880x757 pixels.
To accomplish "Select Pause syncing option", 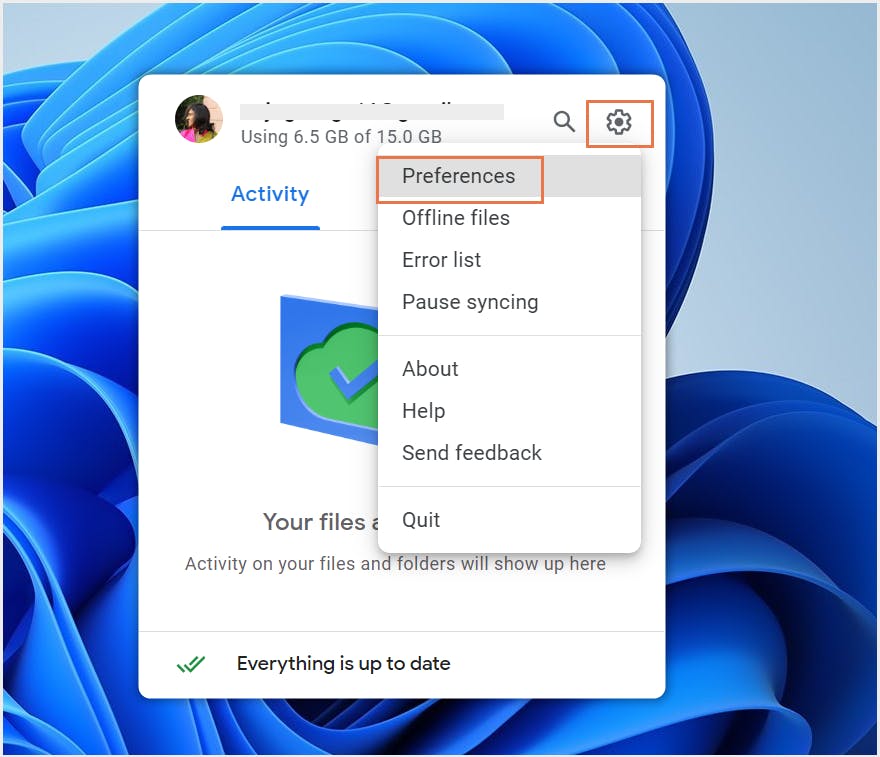I will coord(510,302).
